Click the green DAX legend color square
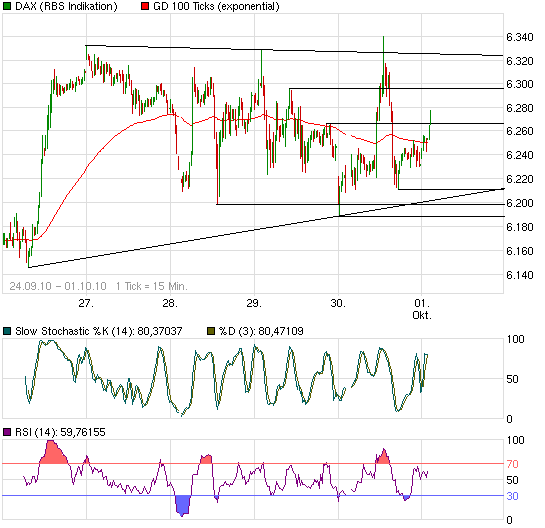 (x=7, y=6)
